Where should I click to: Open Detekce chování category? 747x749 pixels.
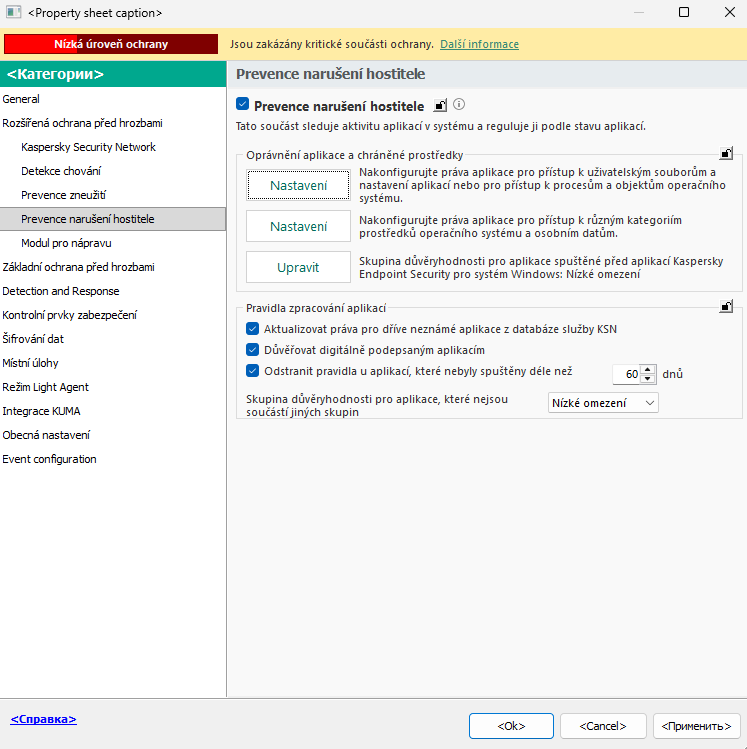60,171
